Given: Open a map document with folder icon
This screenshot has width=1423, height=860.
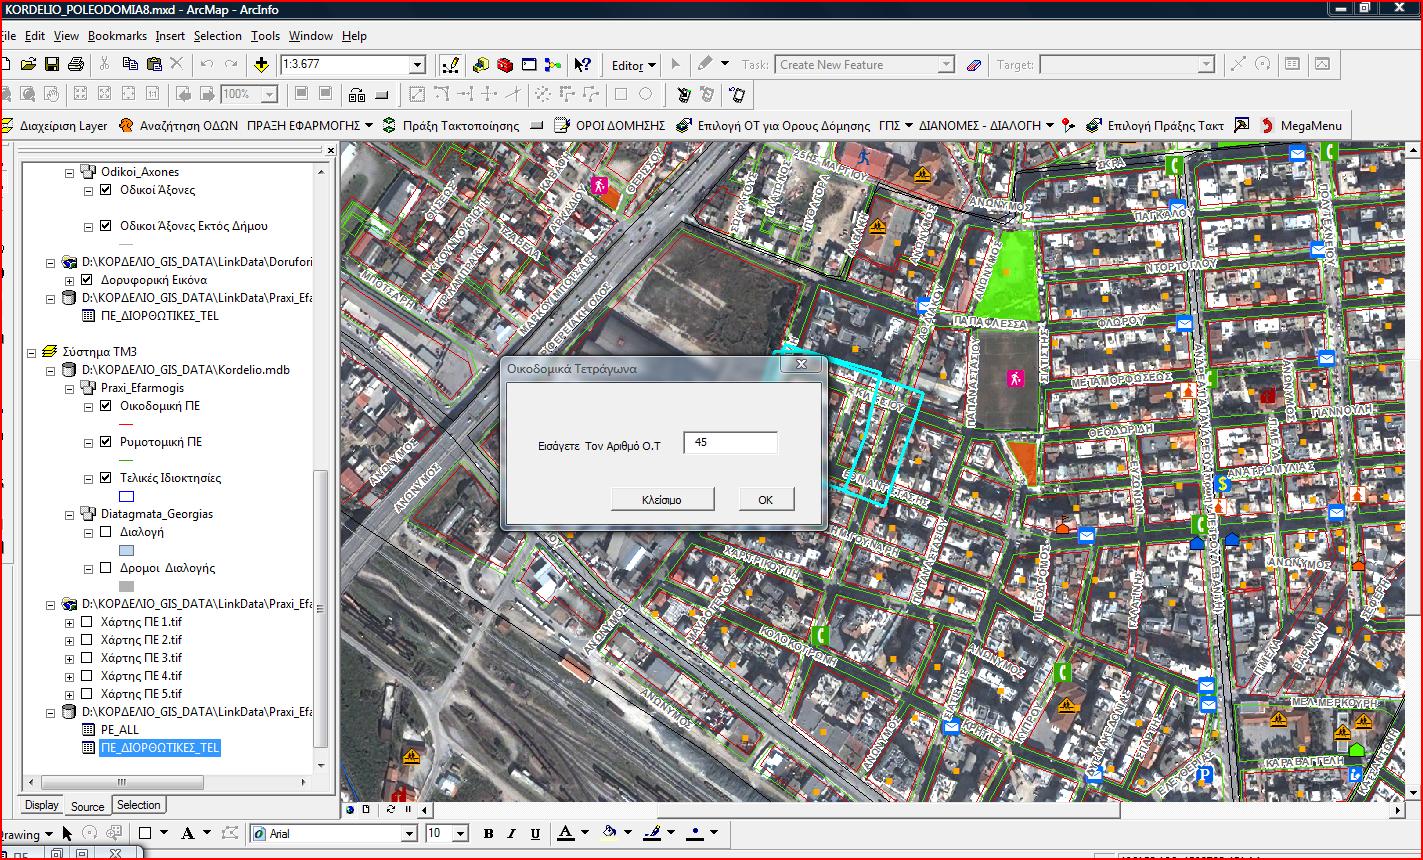Looking at the screenshot, I should pos(28,64).
